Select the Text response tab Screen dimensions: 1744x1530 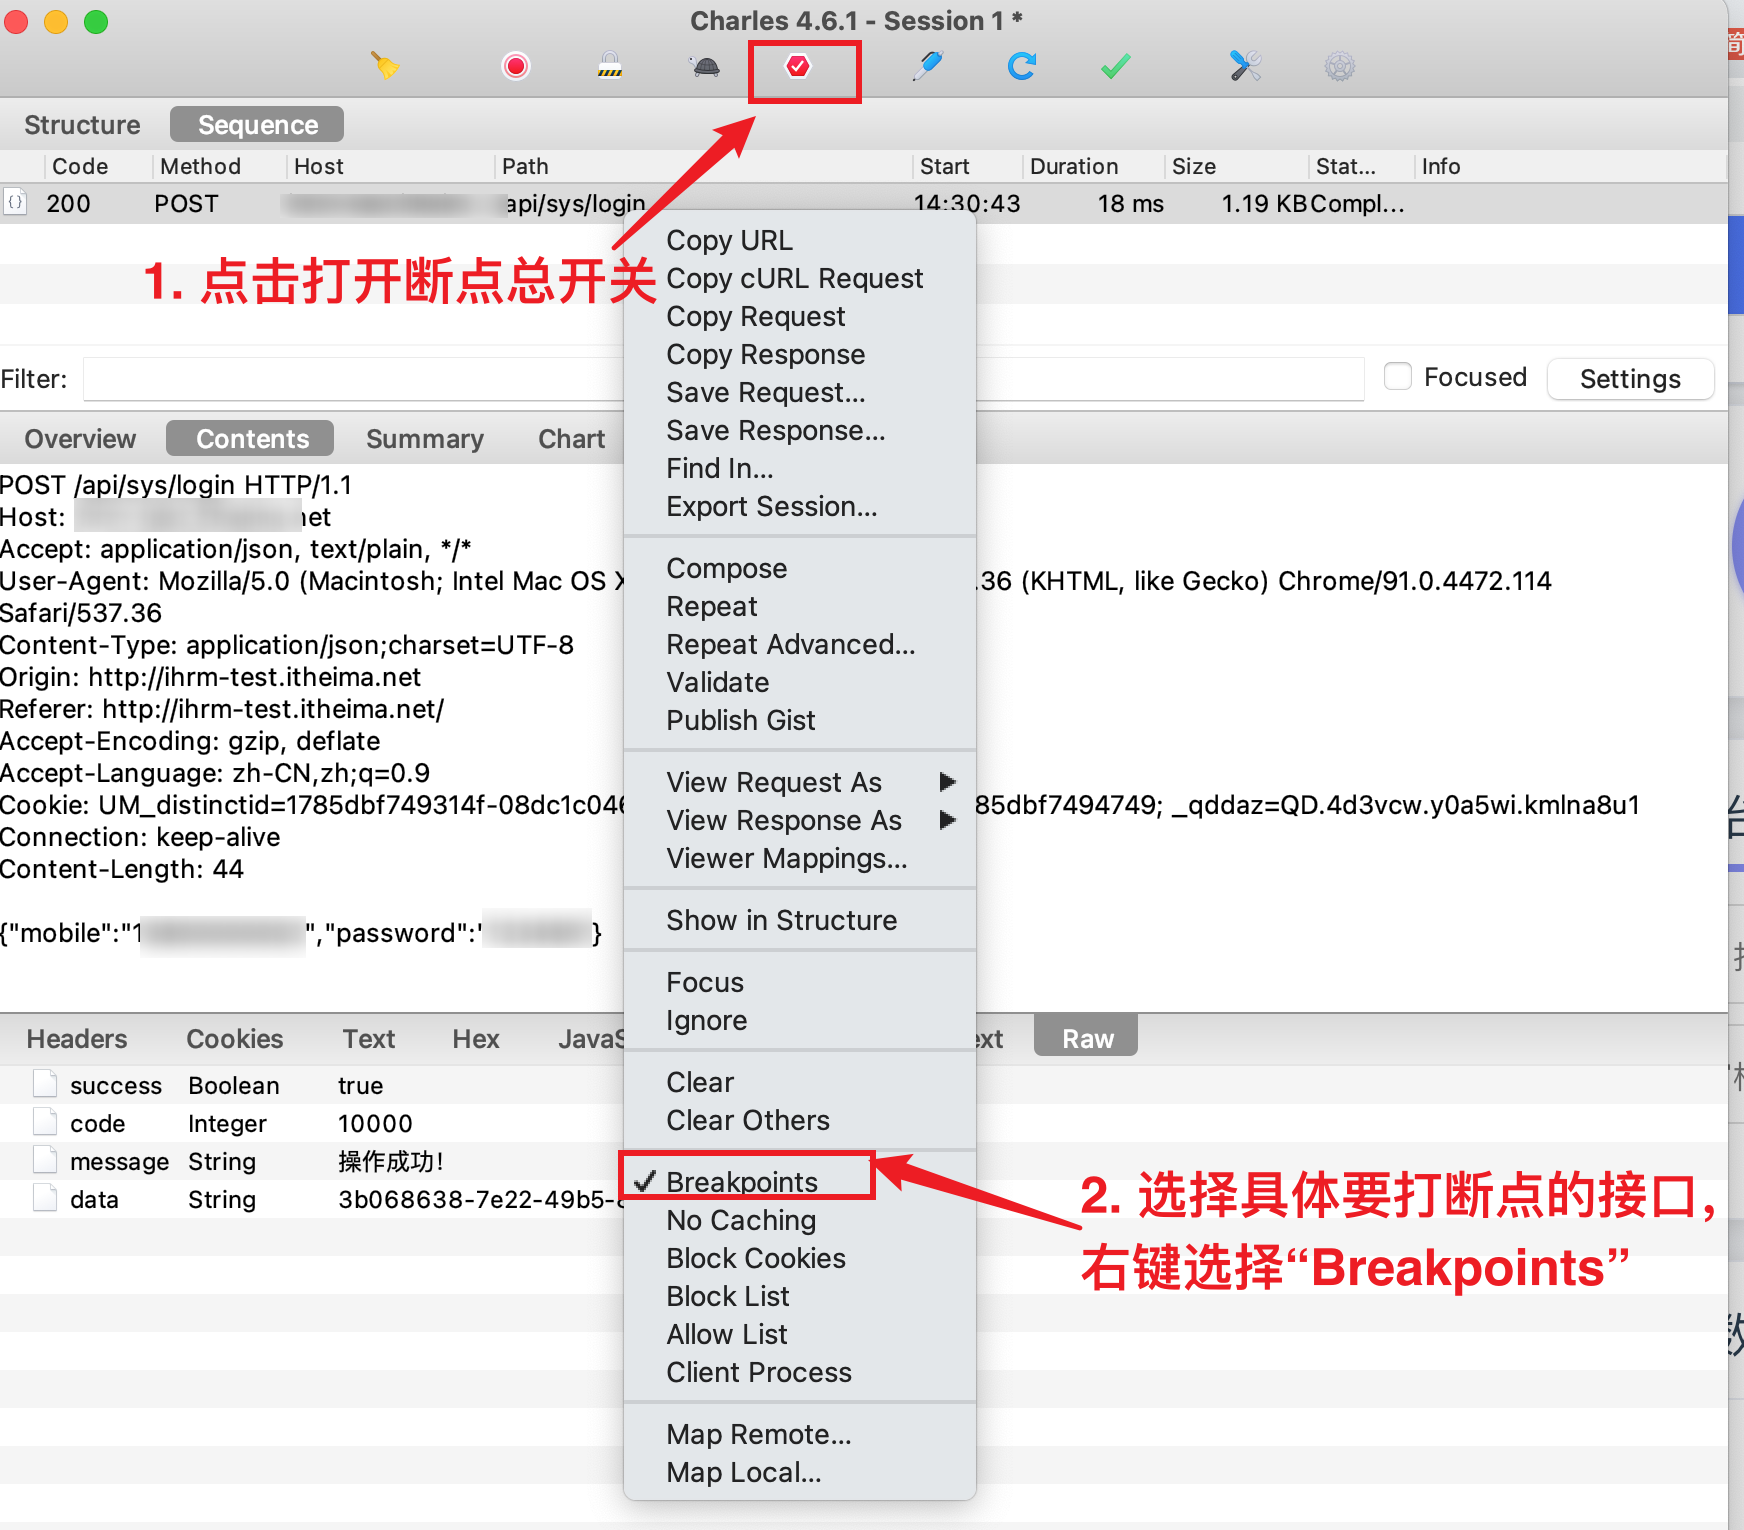click(369, 1039)
